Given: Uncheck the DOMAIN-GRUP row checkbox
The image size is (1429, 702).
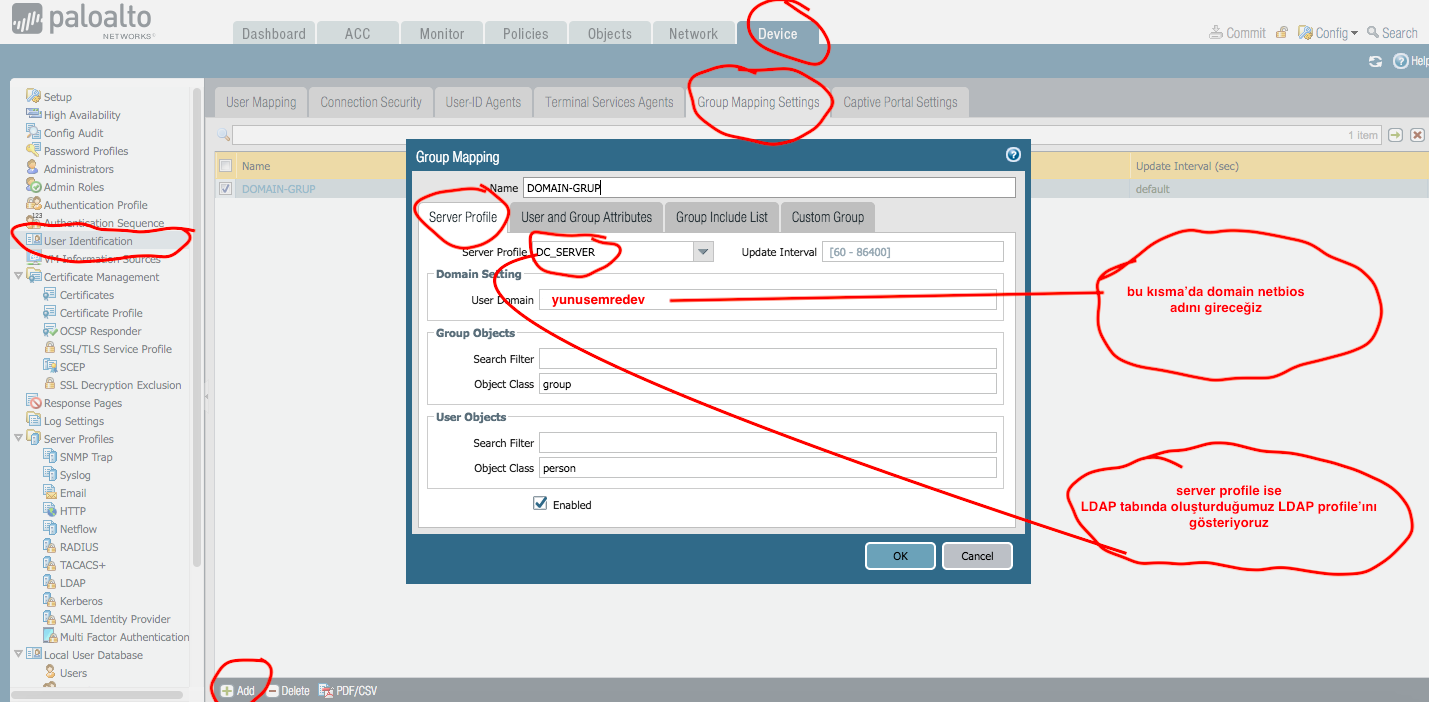Looking at the screenshot, I should 226,188.
